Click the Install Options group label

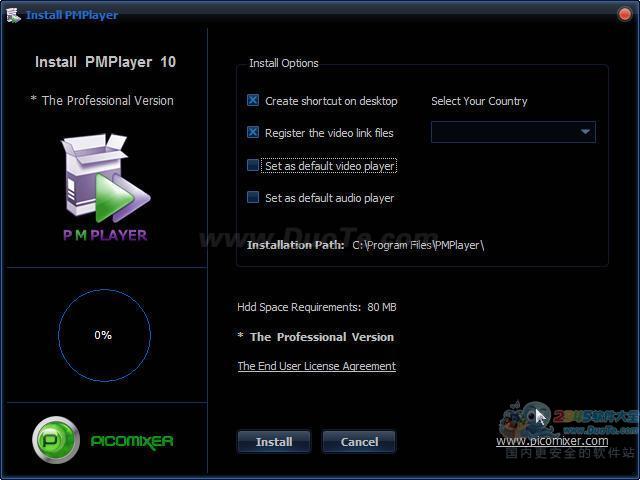coord(284,63)
